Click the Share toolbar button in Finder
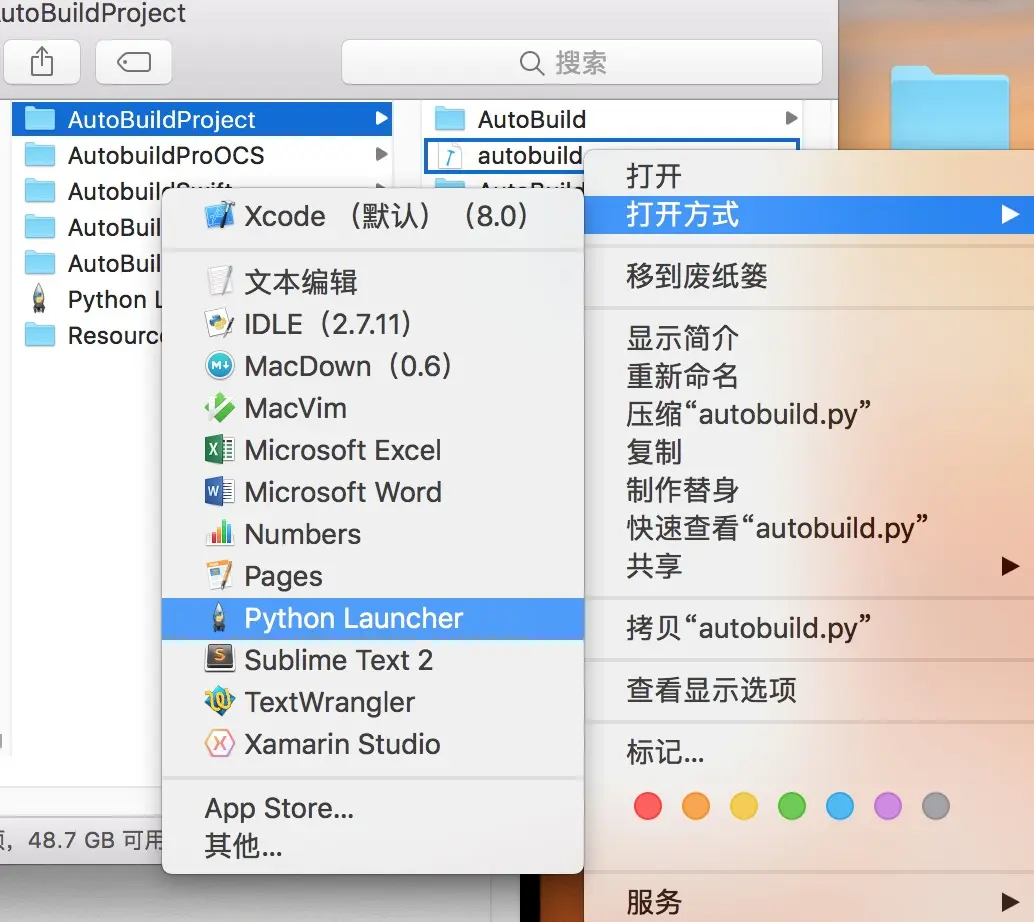The image size is (1034, 922). coord(42,62)
